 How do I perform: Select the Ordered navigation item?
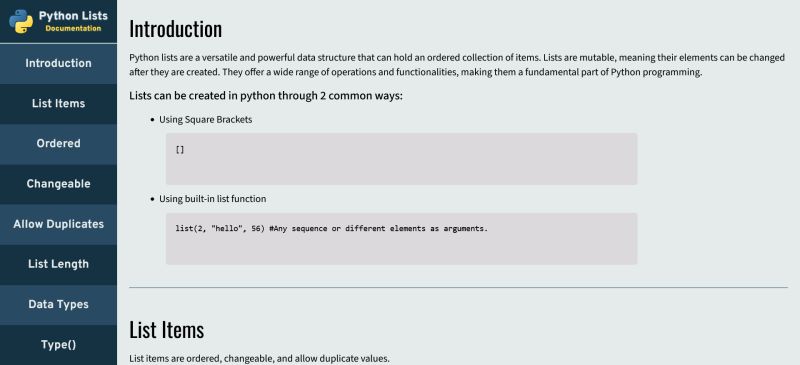pyautogui.click(x=58, y=144)
